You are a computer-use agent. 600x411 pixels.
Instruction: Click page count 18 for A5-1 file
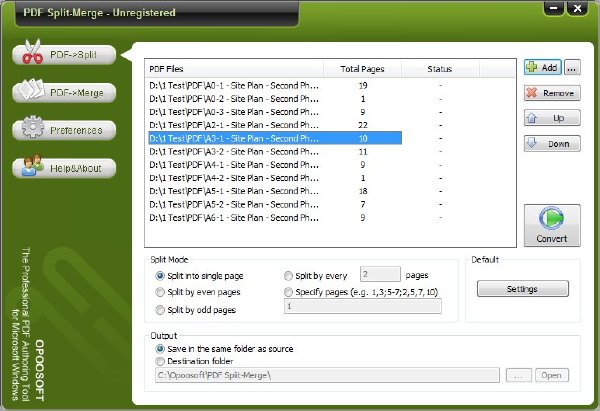click(x=363, y=191)
